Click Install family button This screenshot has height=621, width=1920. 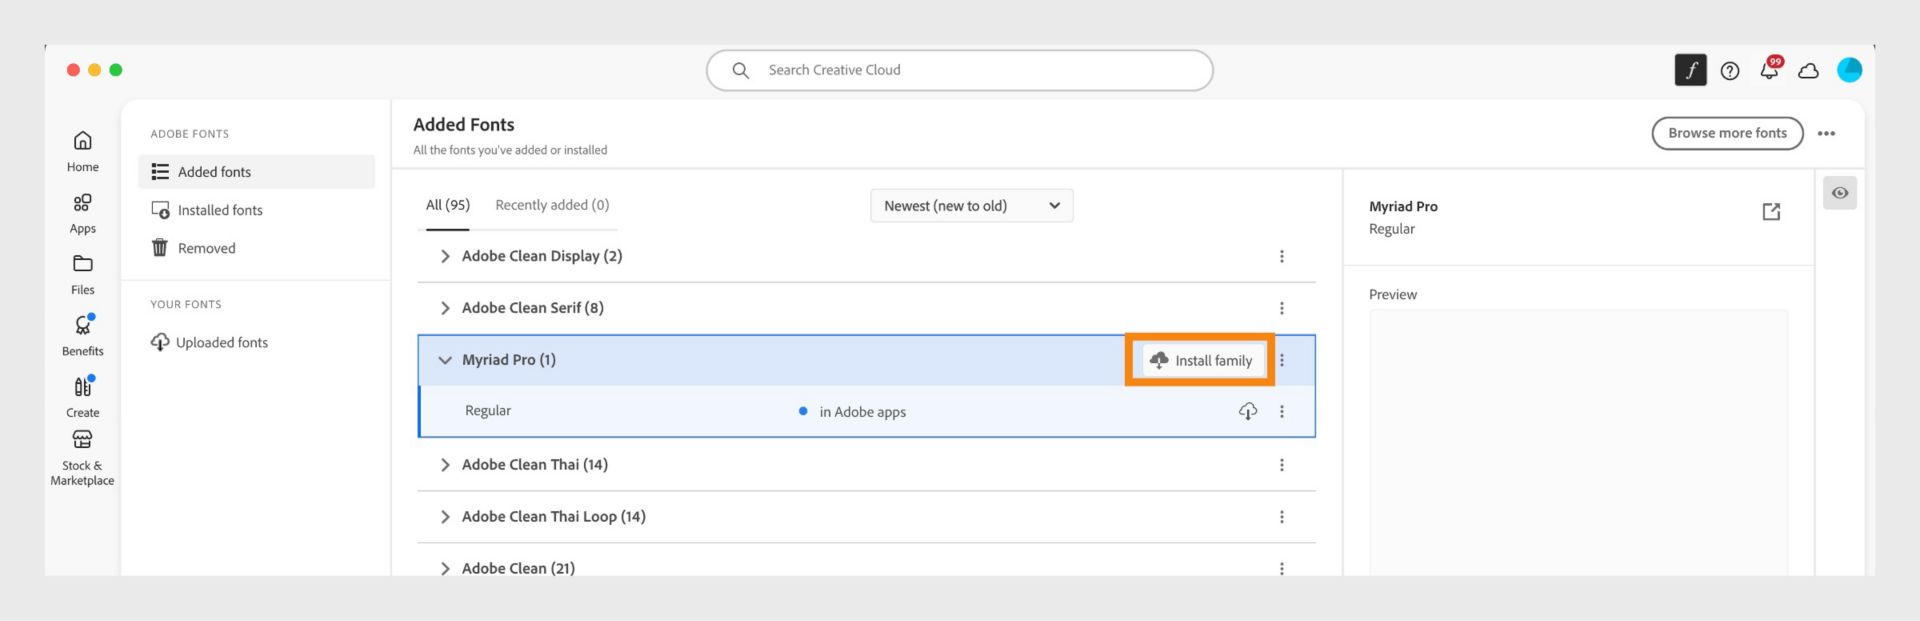click(1200, 360)
